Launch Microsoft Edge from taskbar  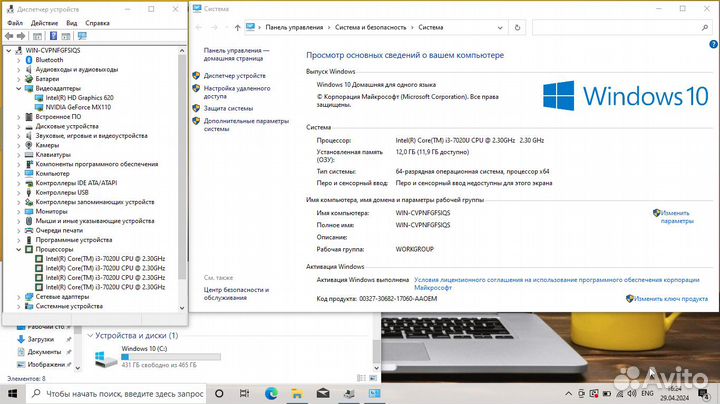(x=271, y=393)
